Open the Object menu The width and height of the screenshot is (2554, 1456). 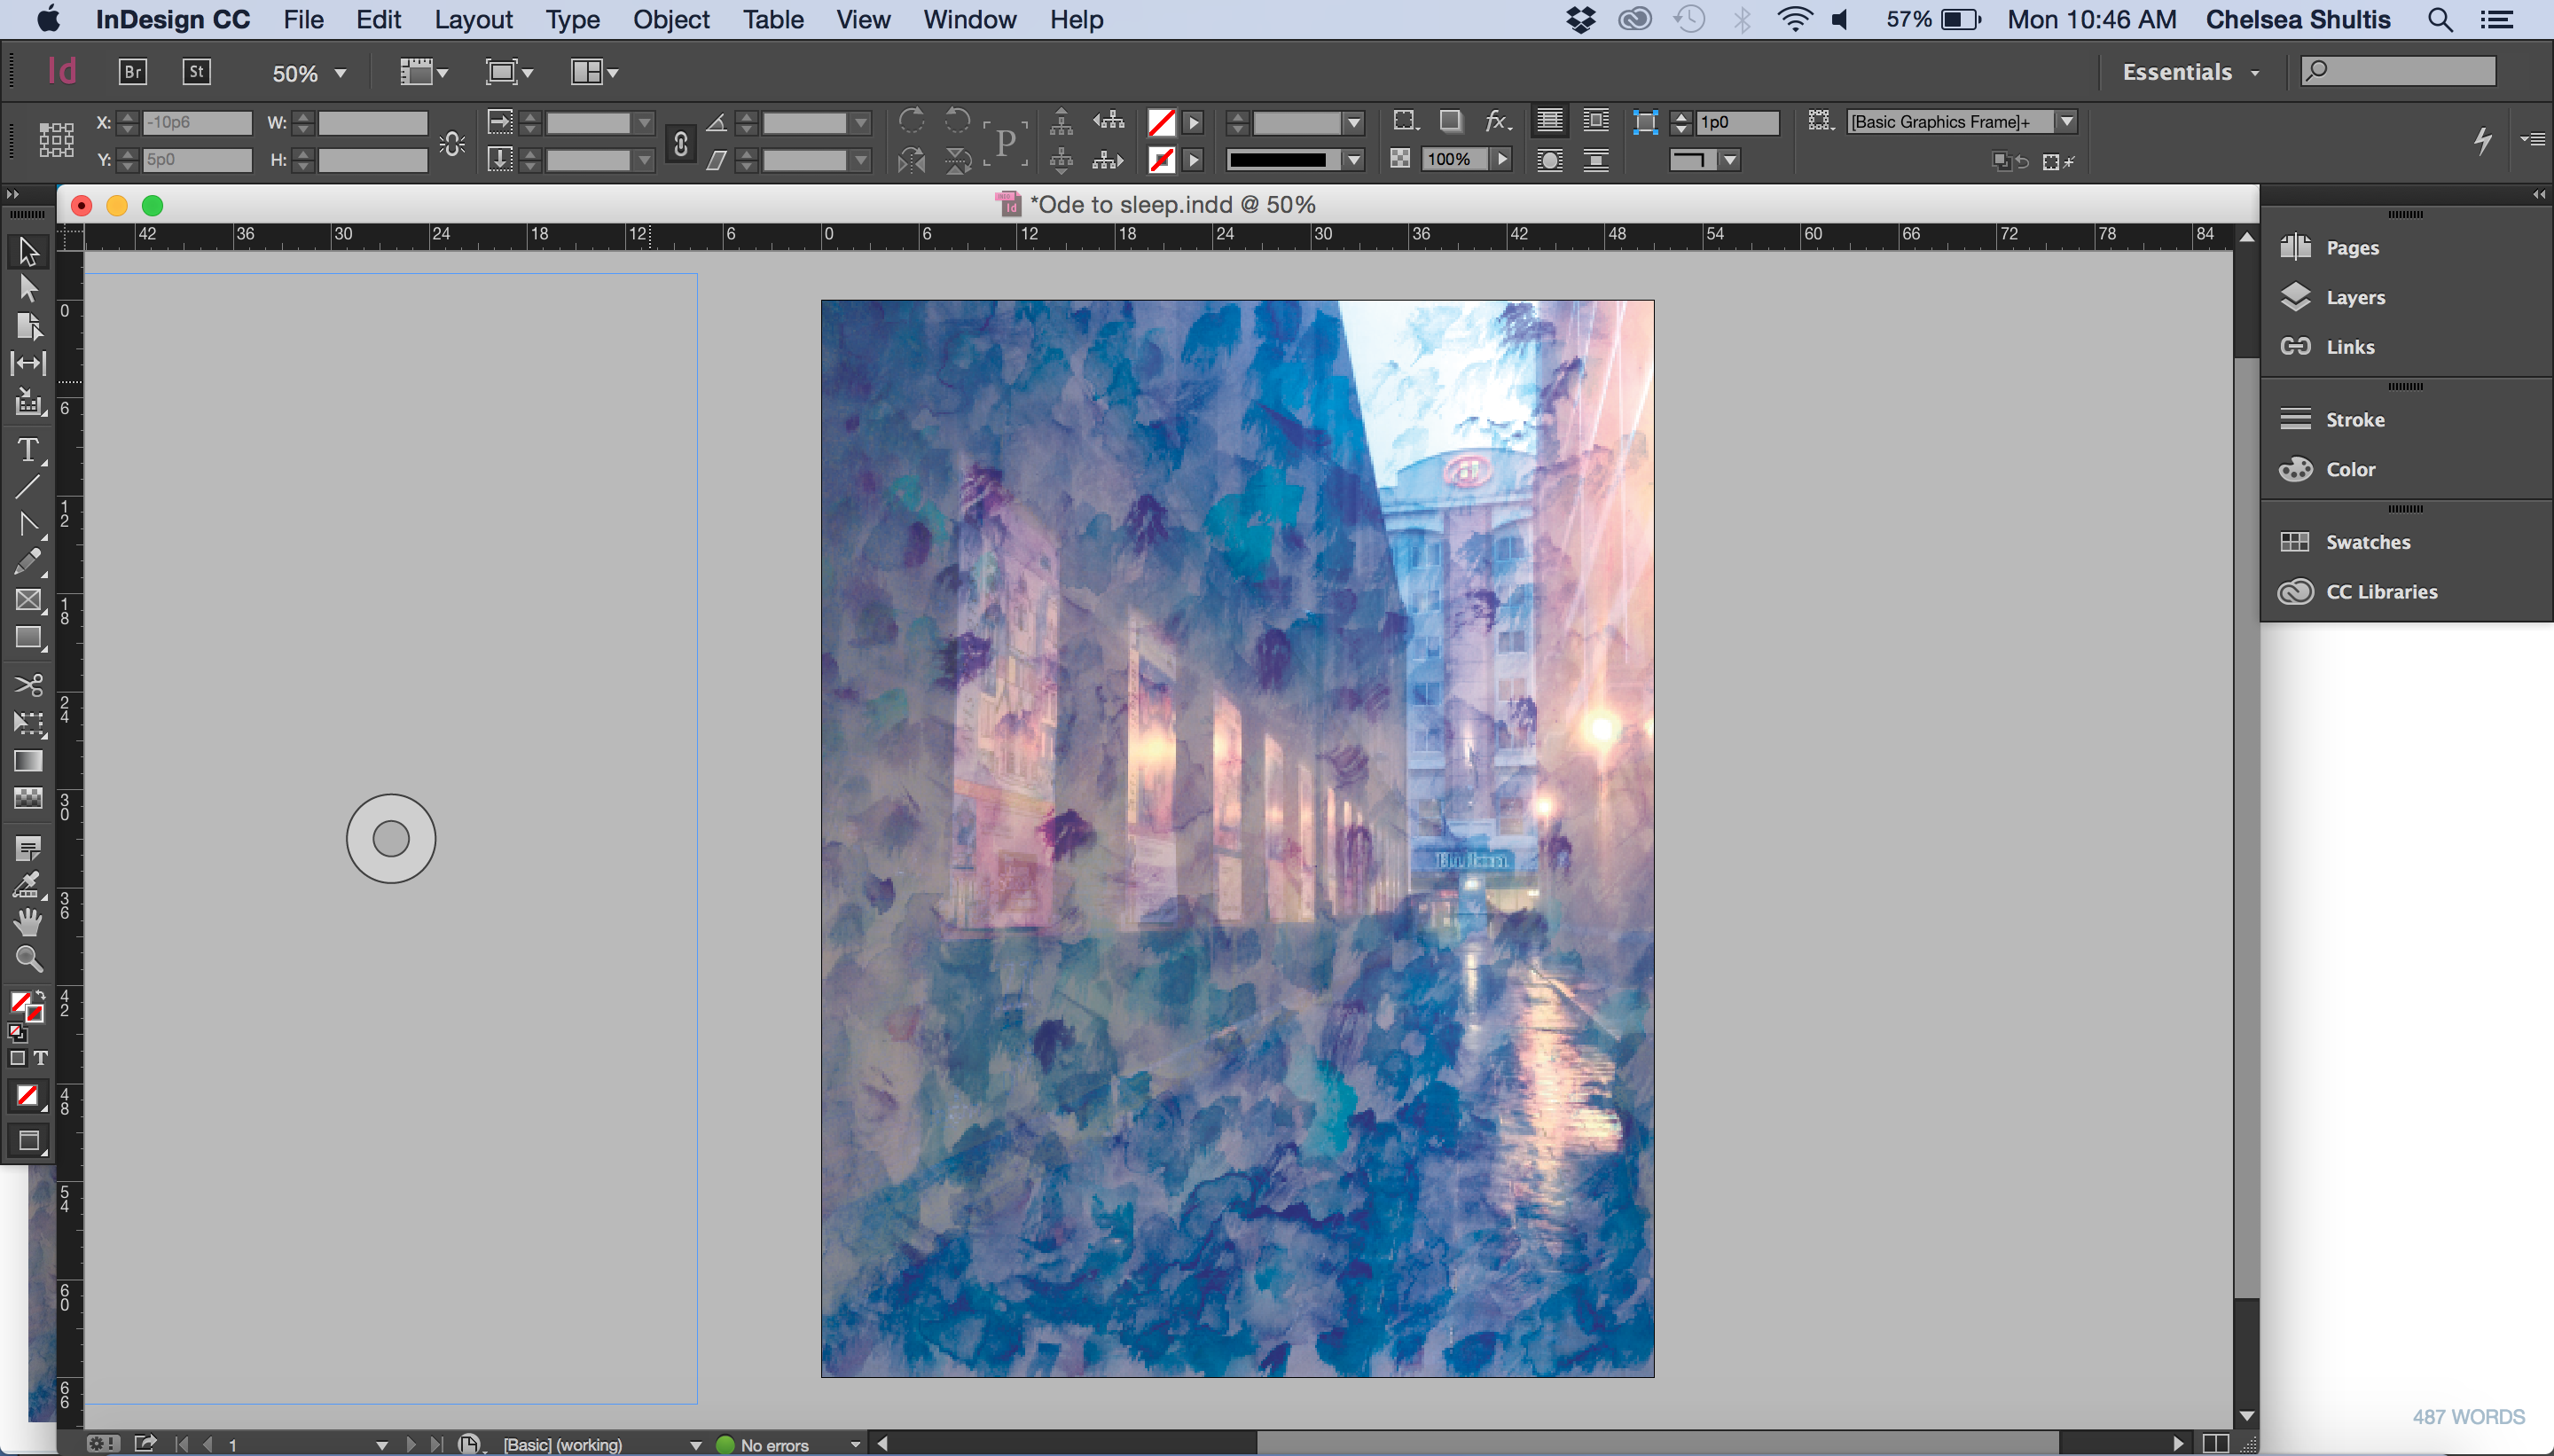(670, 20)
